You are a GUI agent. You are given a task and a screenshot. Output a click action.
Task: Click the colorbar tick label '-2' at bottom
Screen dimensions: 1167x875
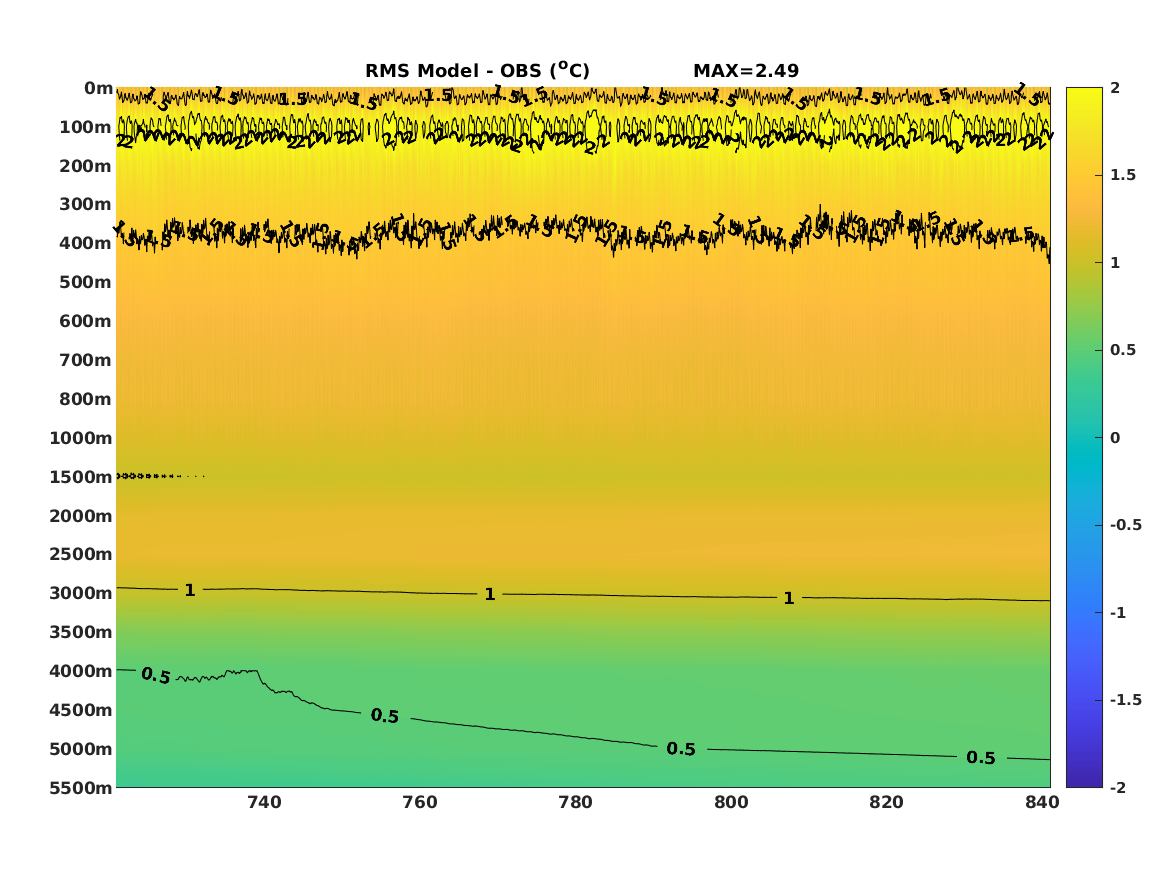tap(1118, 788)
